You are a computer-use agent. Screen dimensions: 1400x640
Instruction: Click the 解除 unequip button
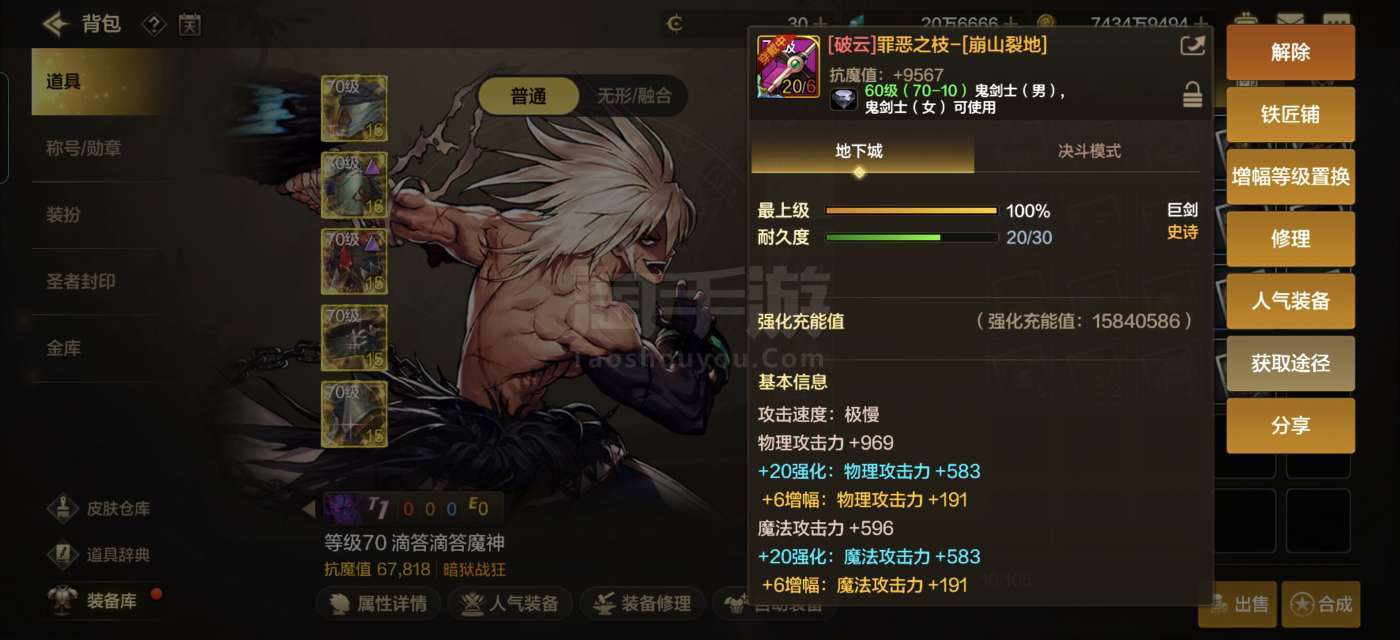pyautogui.click(x=1291, y=52)
